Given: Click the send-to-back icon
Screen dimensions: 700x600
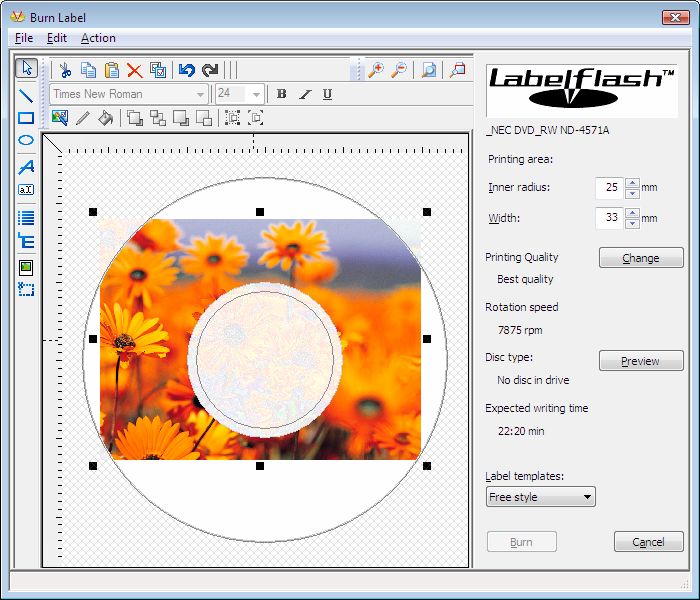Looking at the screenshot, I should coord(158,118).
